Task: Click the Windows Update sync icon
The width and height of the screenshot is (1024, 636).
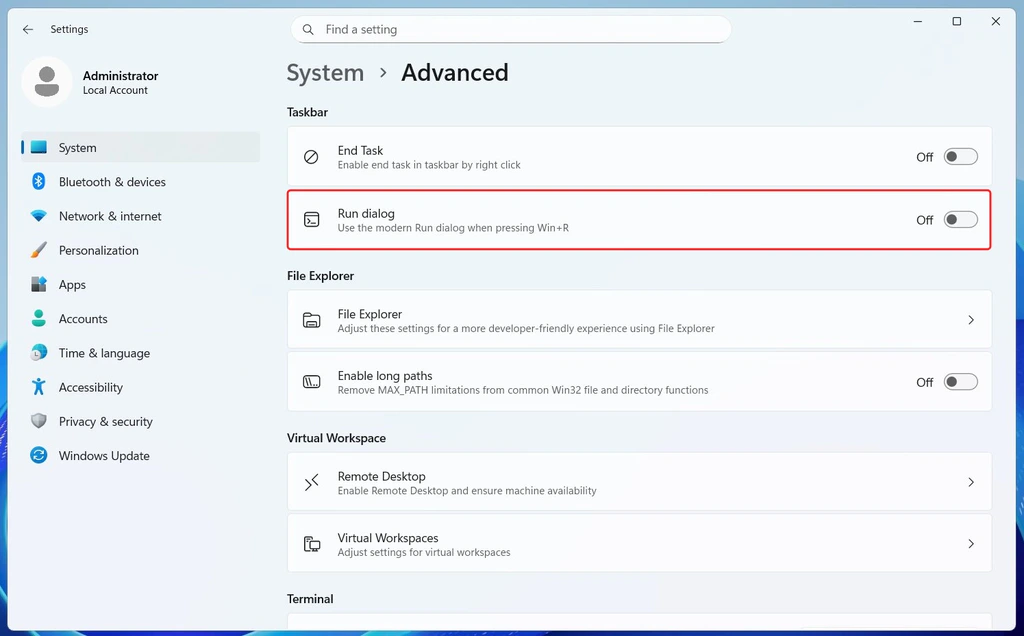Action: click(39, 455)
